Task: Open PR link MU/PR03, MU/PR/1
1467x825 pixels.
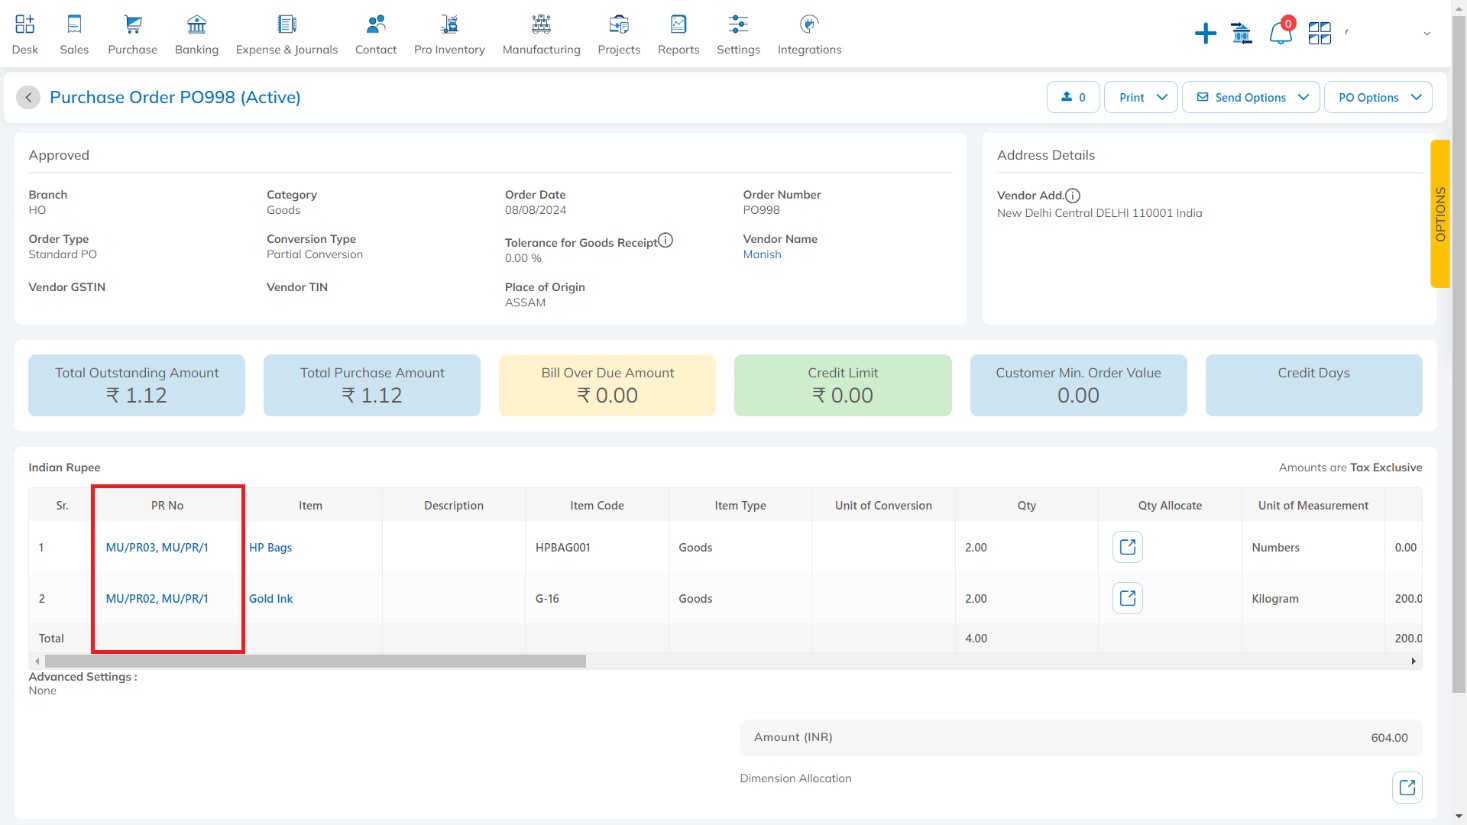Action: coord(157,547)
